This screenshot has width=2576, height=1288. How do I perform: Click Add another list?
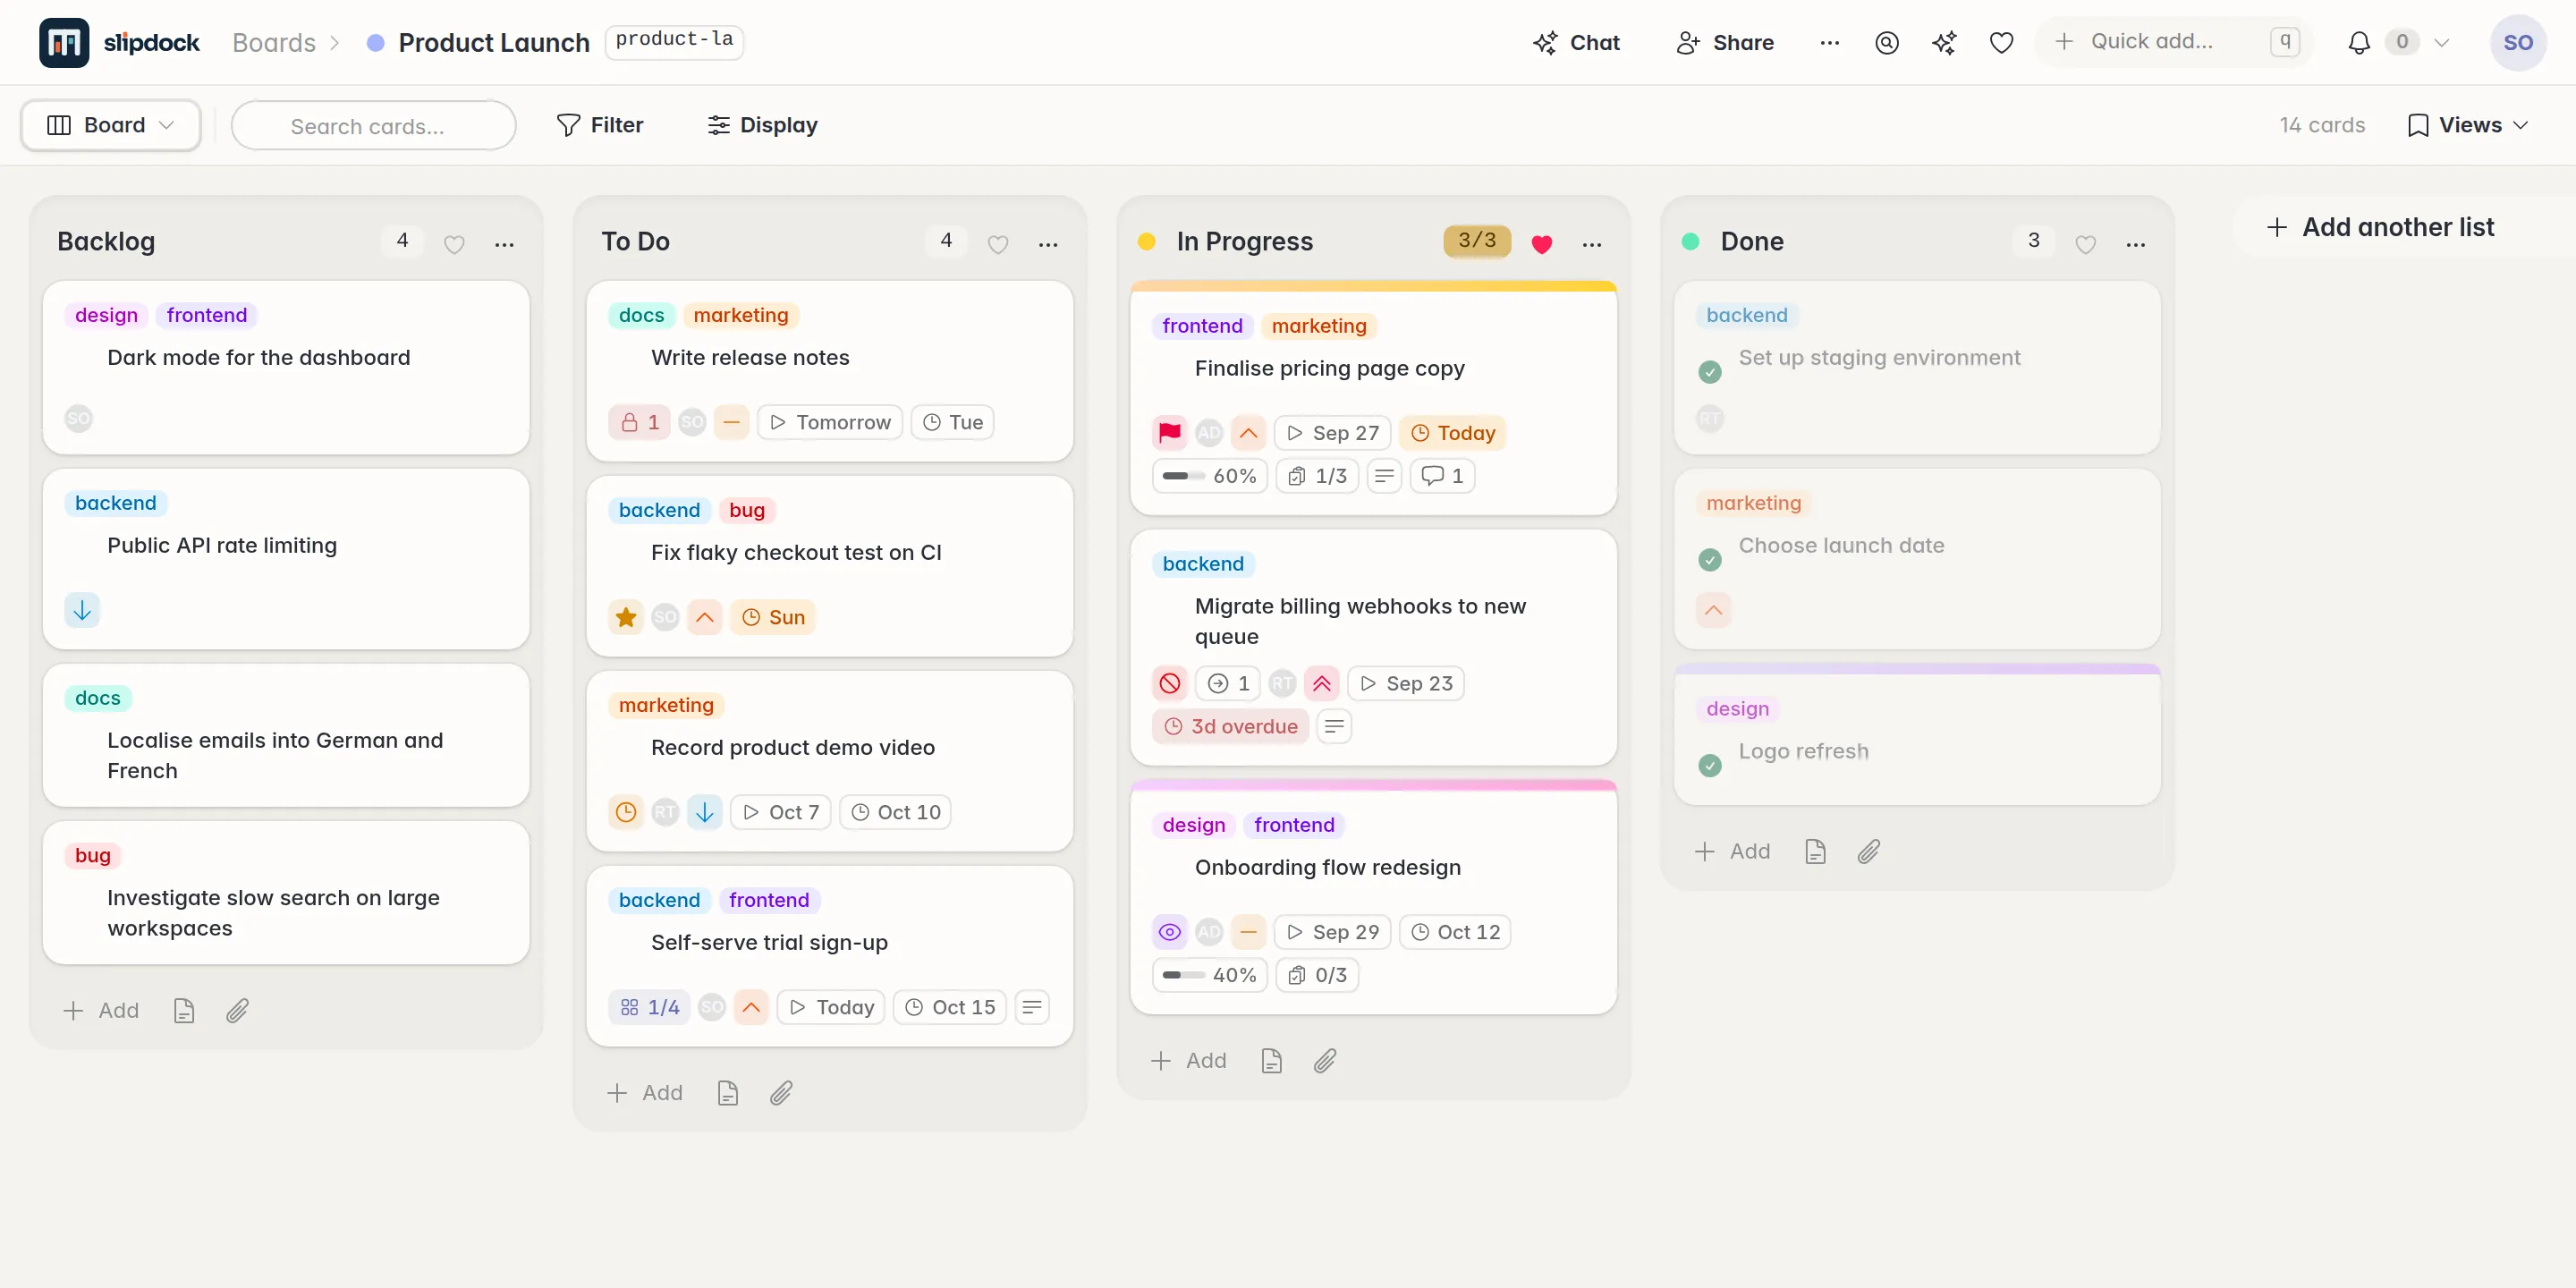2380,227
